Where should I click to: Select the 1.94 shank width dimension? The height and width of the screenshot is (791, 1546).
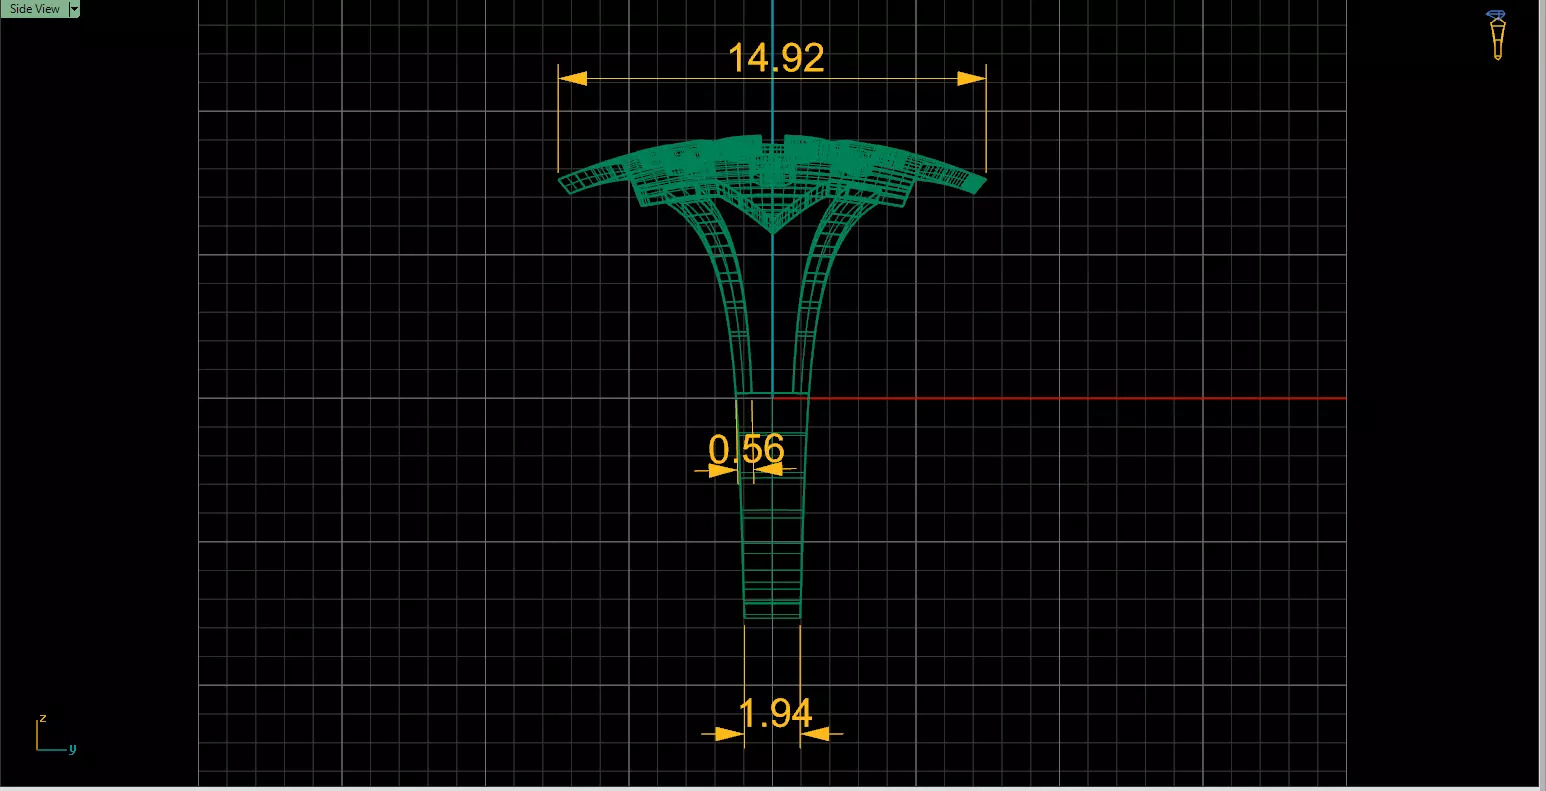(775, 714)
